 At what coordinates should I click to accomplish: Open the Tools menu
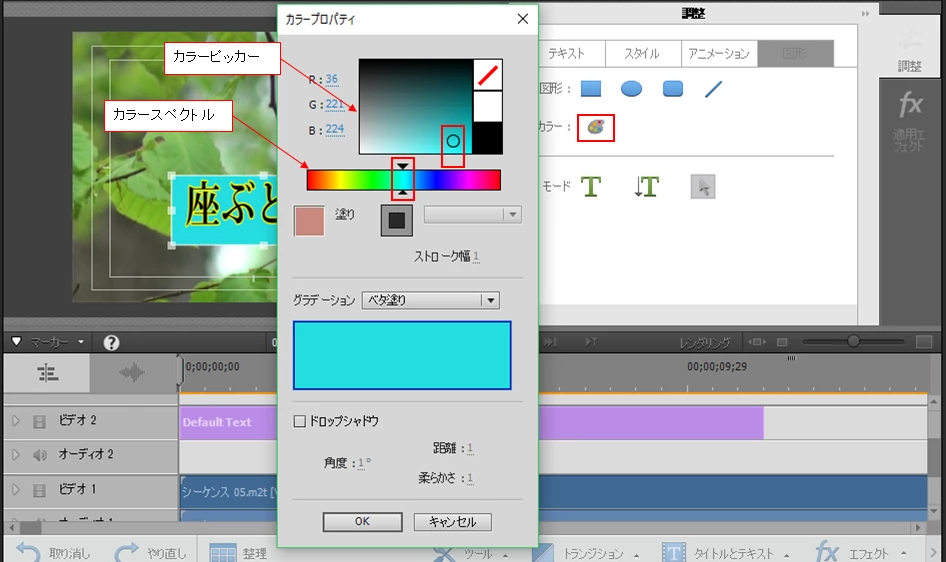[x=472, y=553]
